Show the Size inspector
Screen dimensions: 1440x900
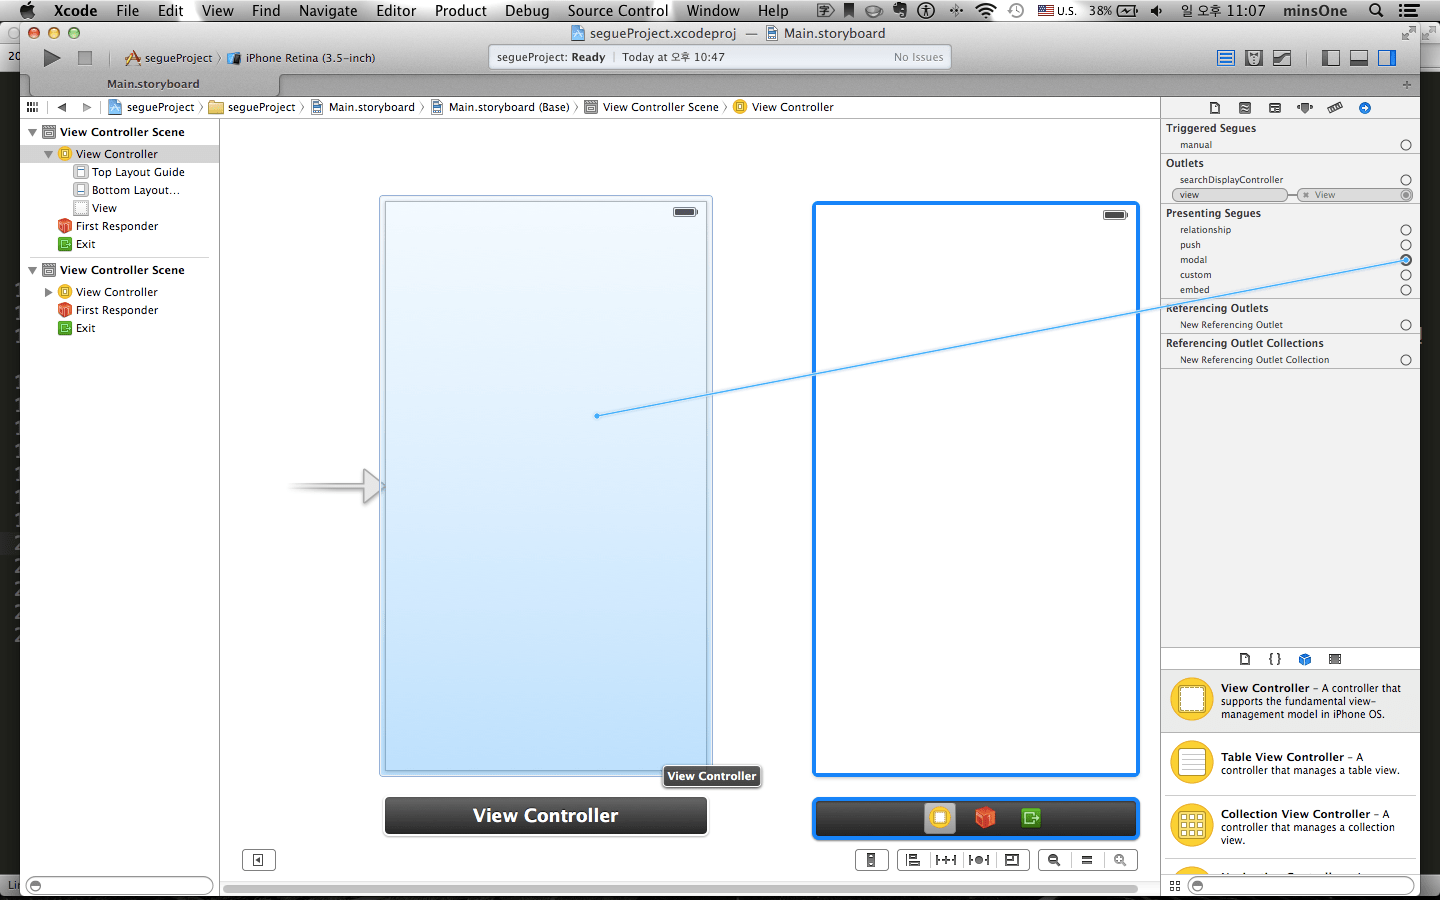pos(1335,108)
